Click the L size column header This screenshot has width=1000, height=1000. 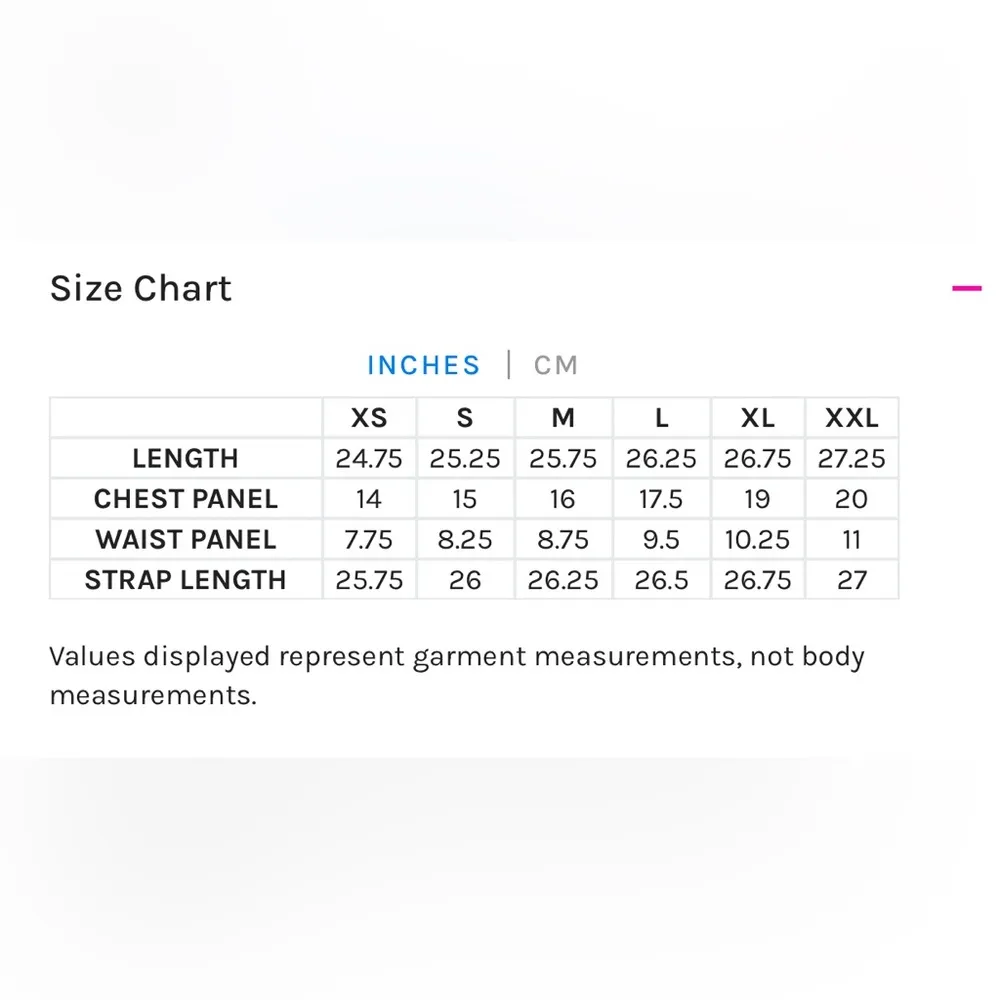pyautogui.click(x=661, y=418)
